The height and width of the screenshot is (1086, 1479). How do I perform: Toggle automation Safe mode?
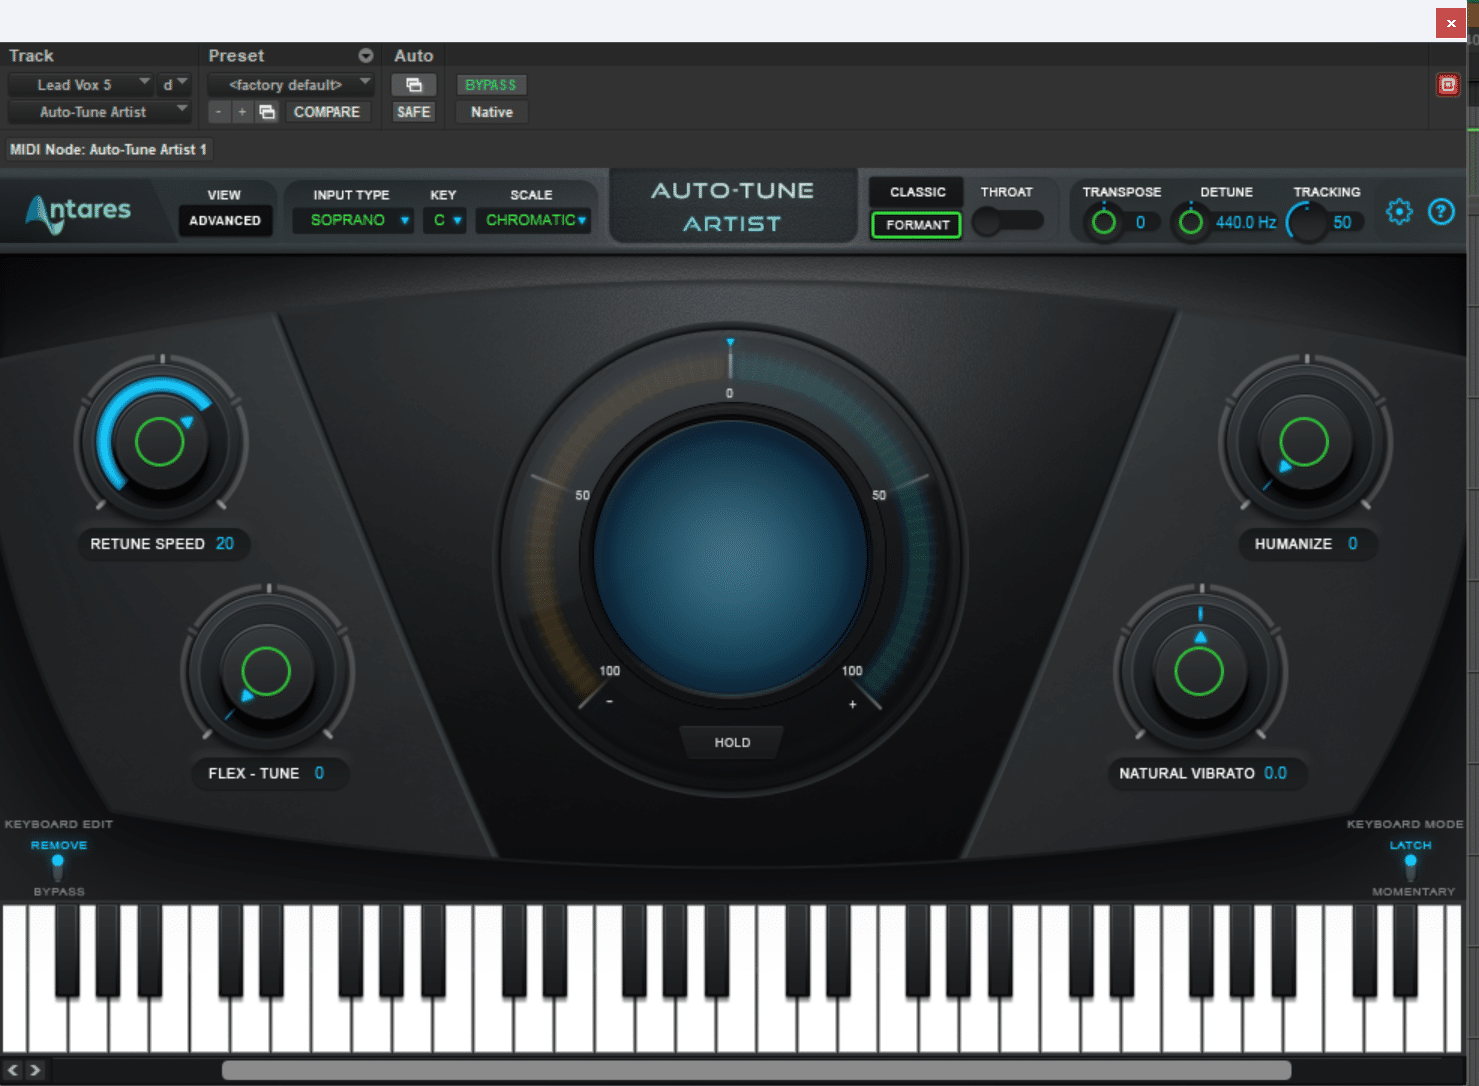413,112
